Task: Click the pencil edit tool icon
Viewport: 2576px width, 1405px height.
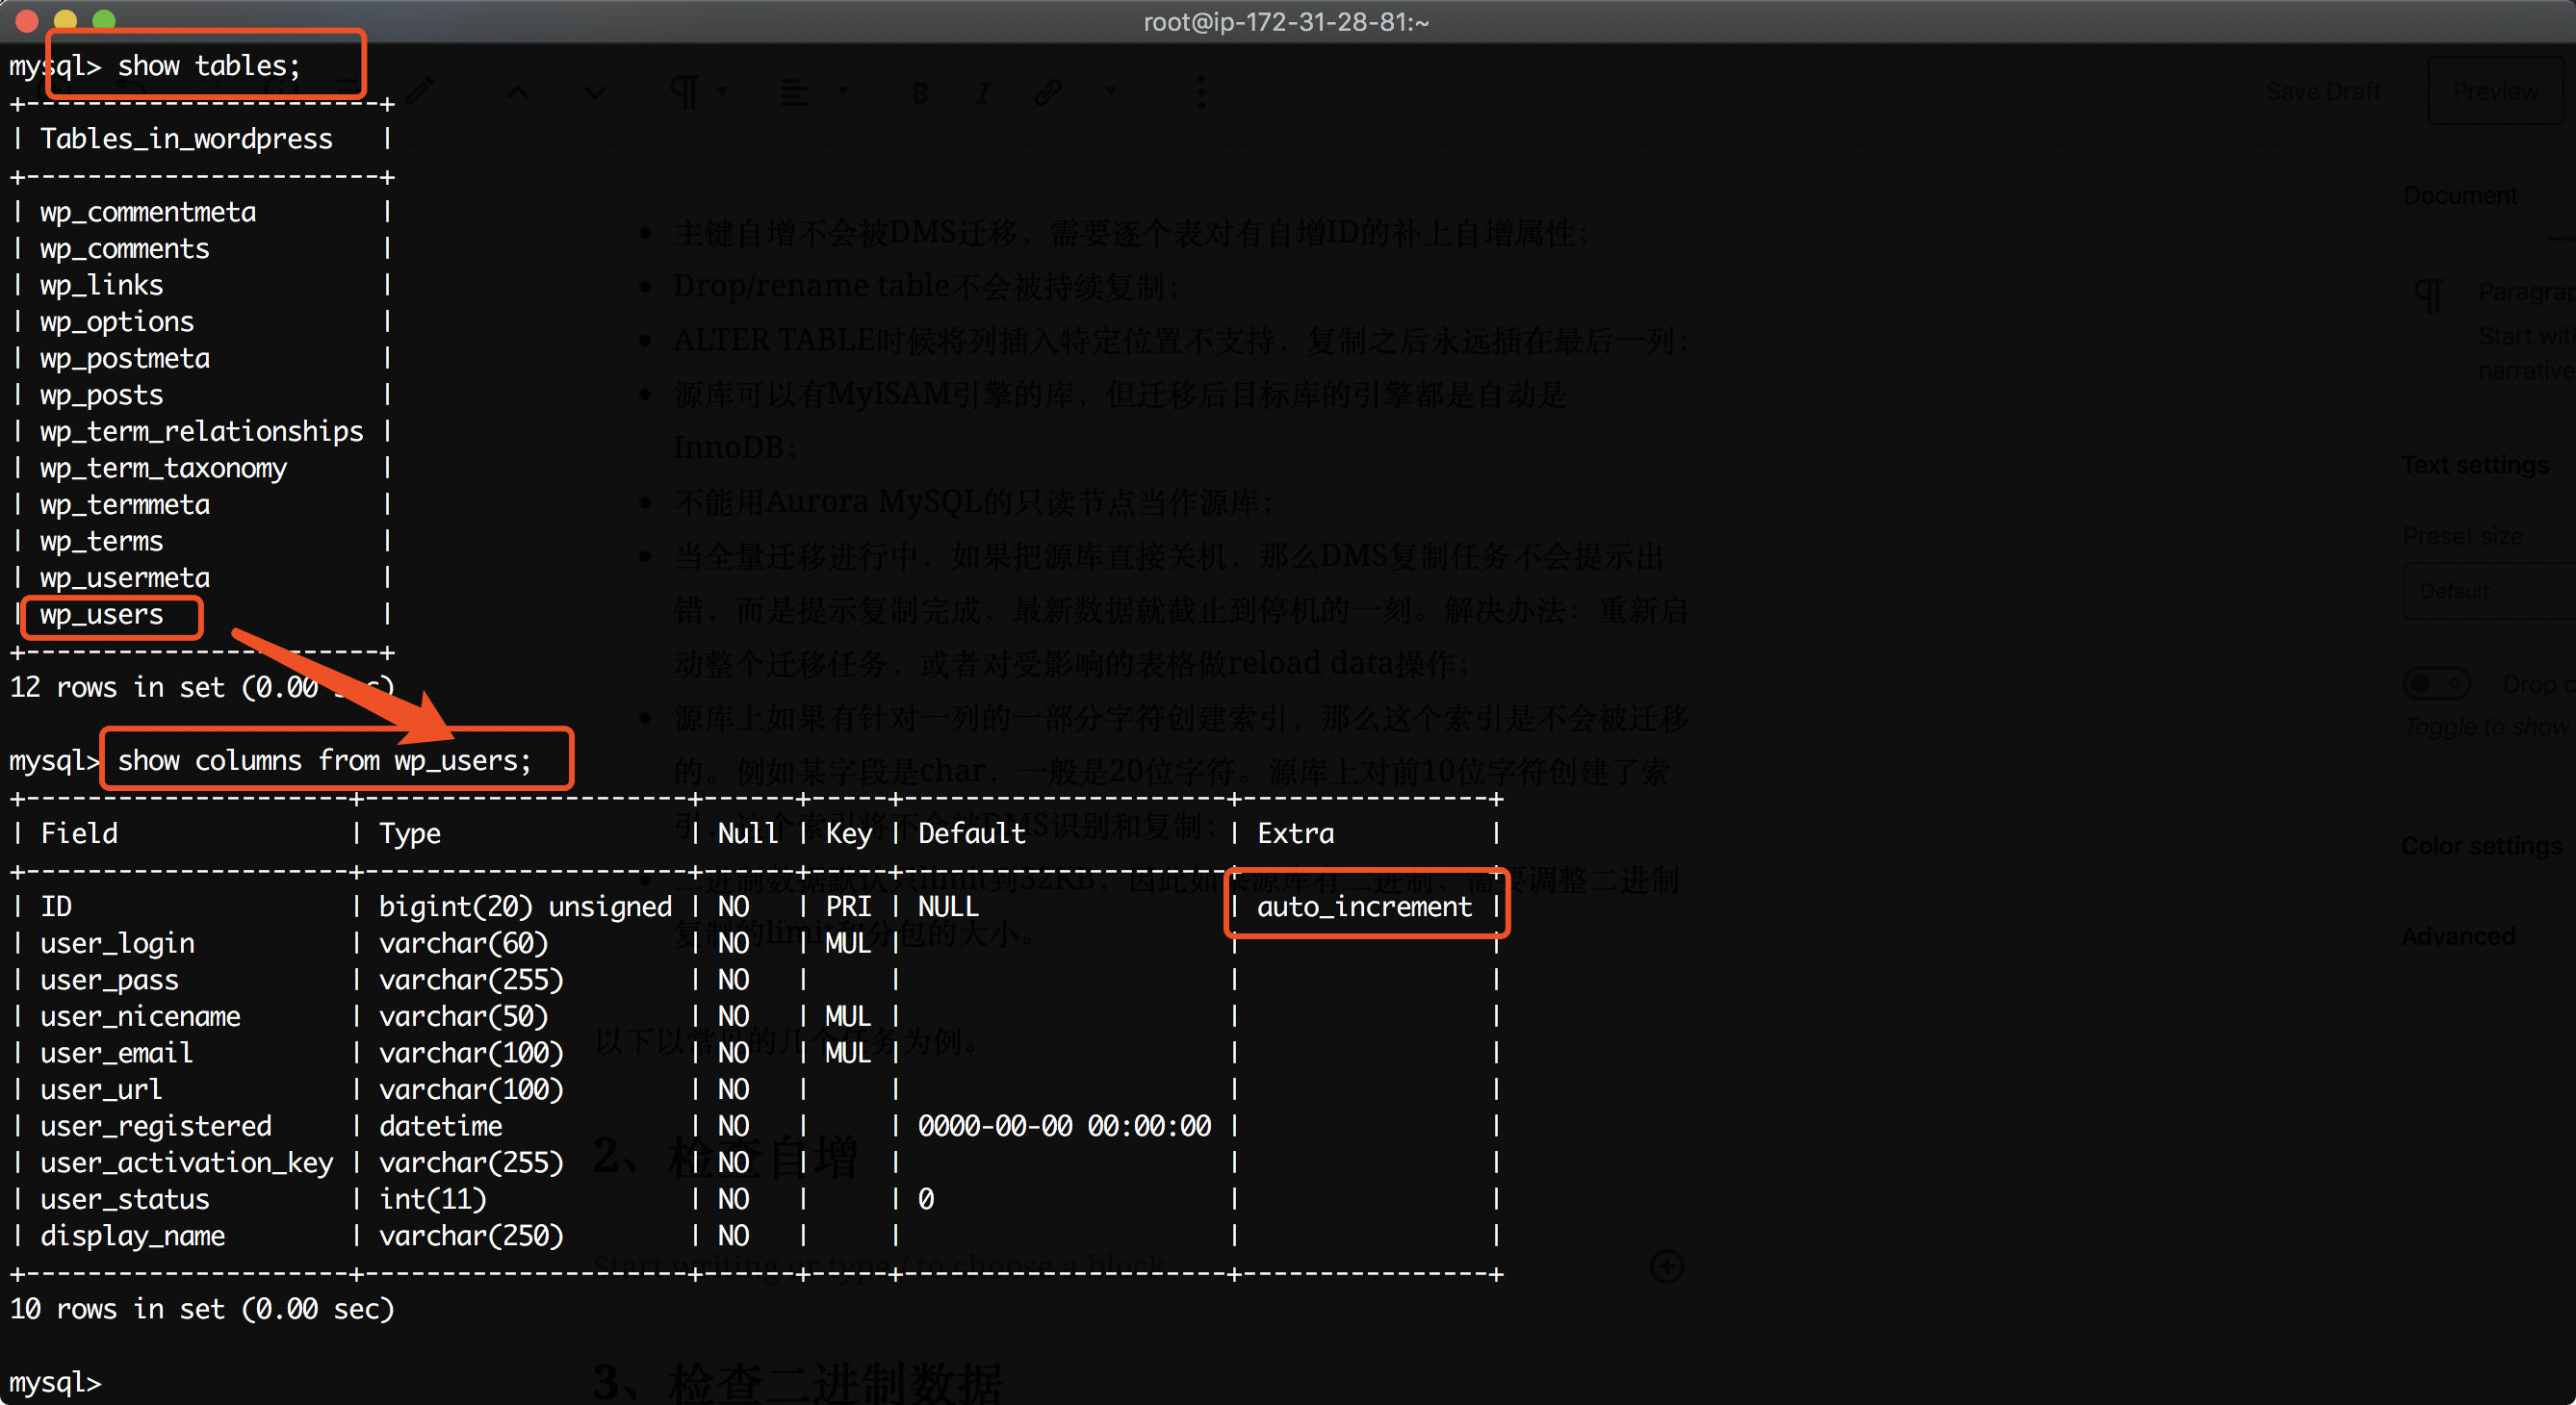Action: click(420, 93)
